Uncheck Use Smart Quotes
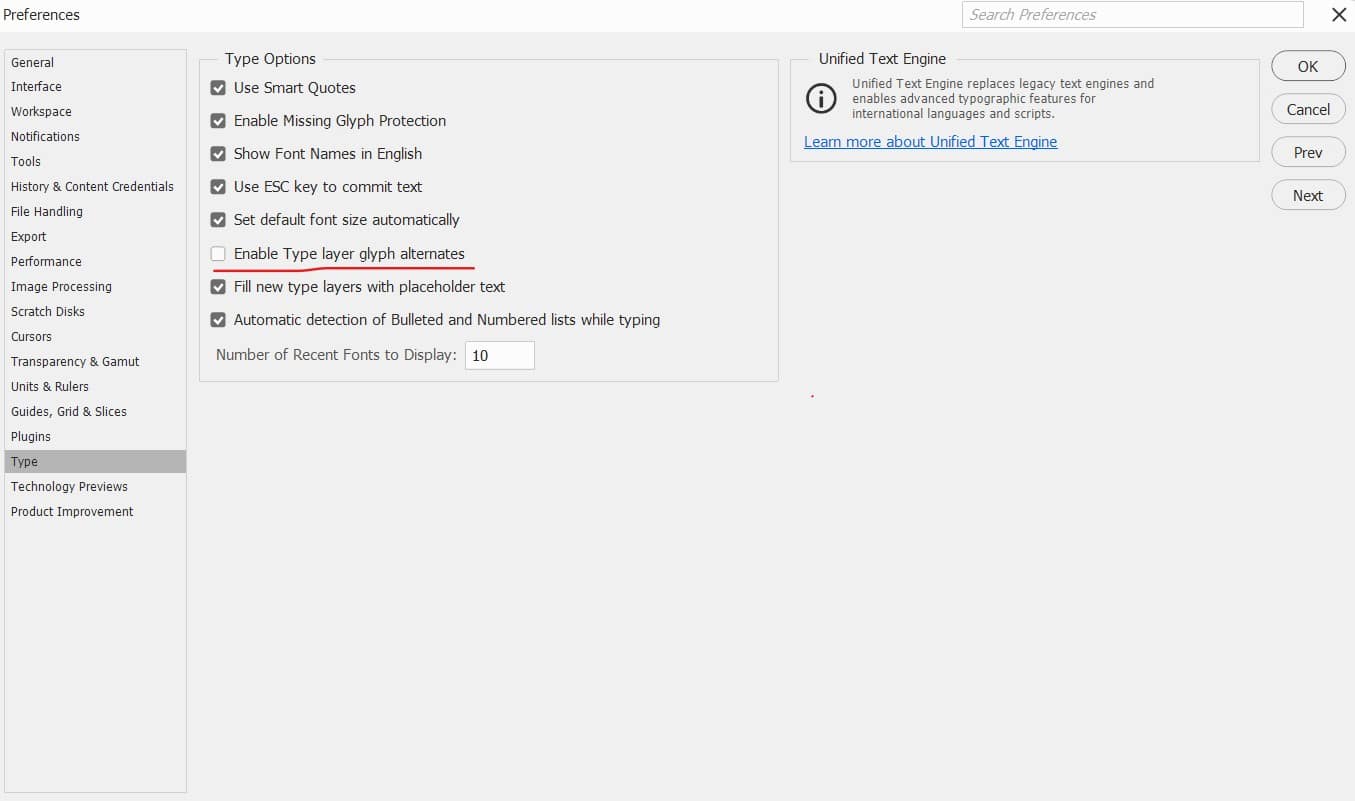Image resolution: width=1355 pixels, height=801 pixels. 218,88
